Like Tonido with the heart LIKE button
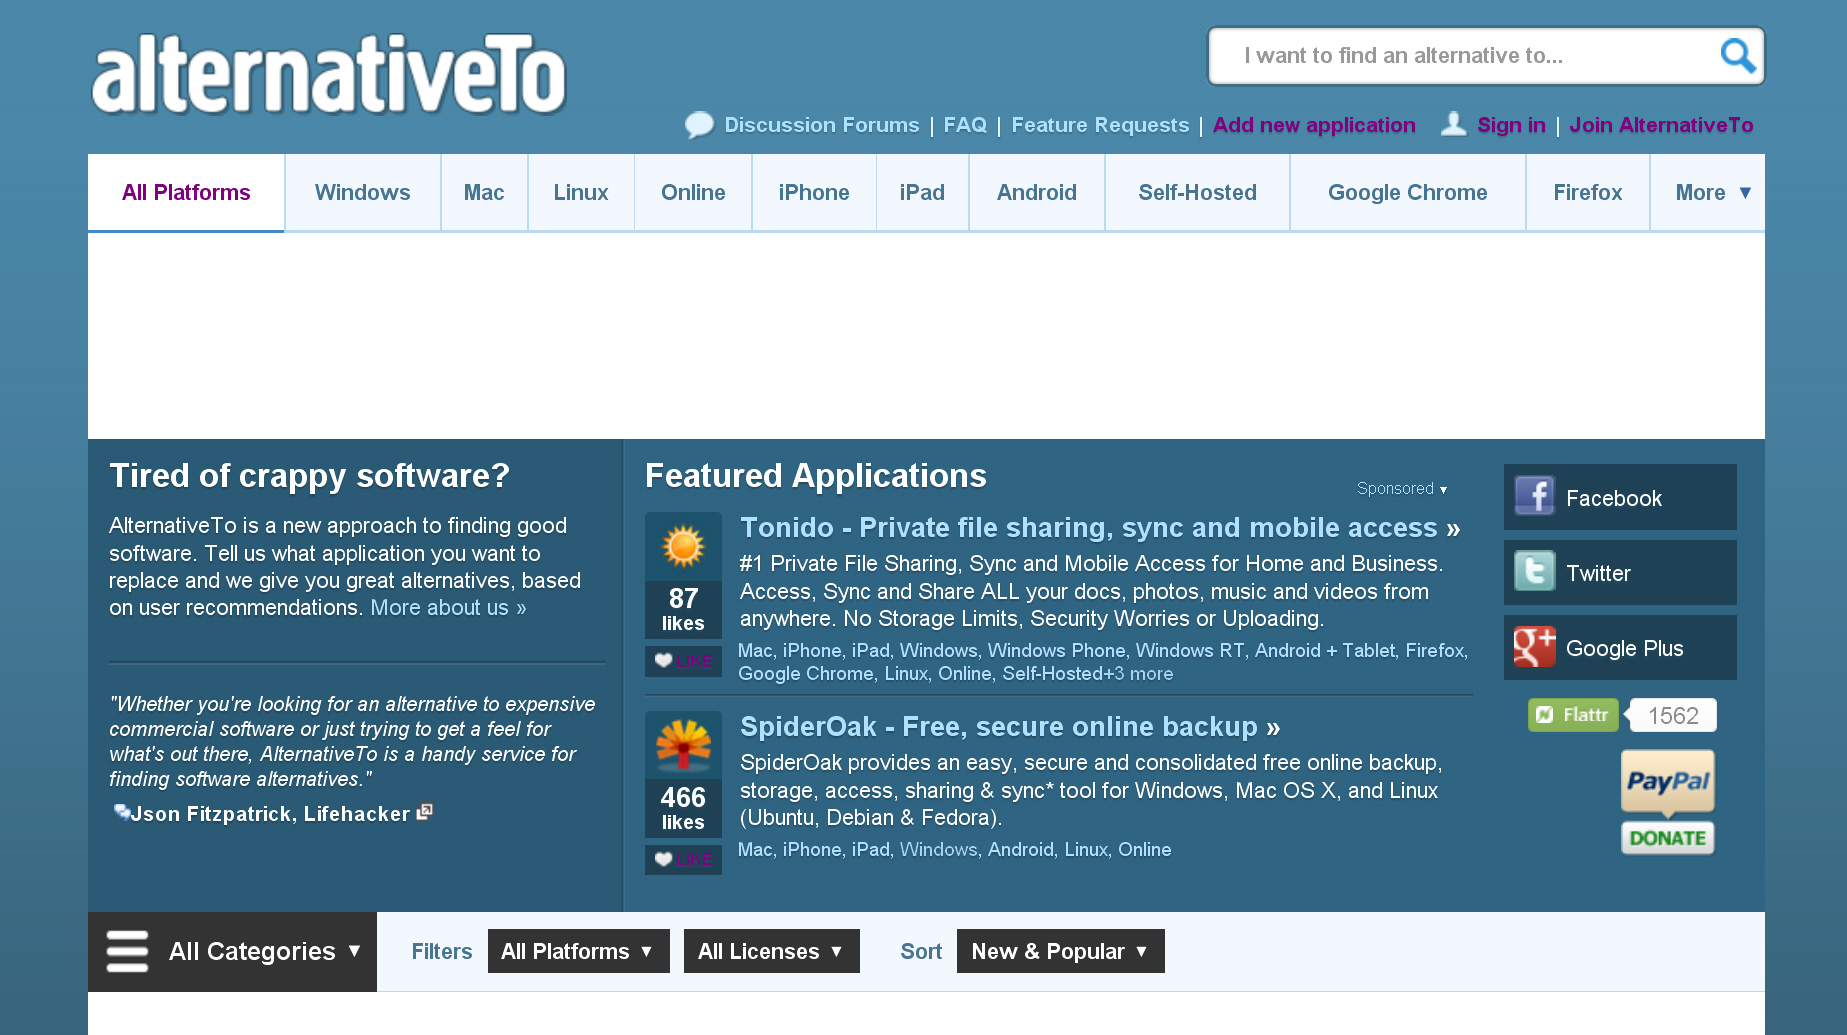This screenshot has height=1035, width=1847. click(x=683, y=661)
